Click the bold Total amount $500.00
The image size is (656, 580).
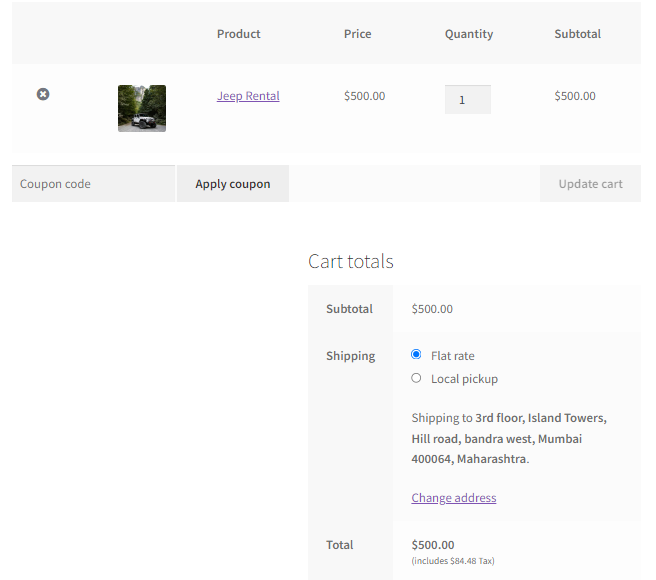point(433,545)
